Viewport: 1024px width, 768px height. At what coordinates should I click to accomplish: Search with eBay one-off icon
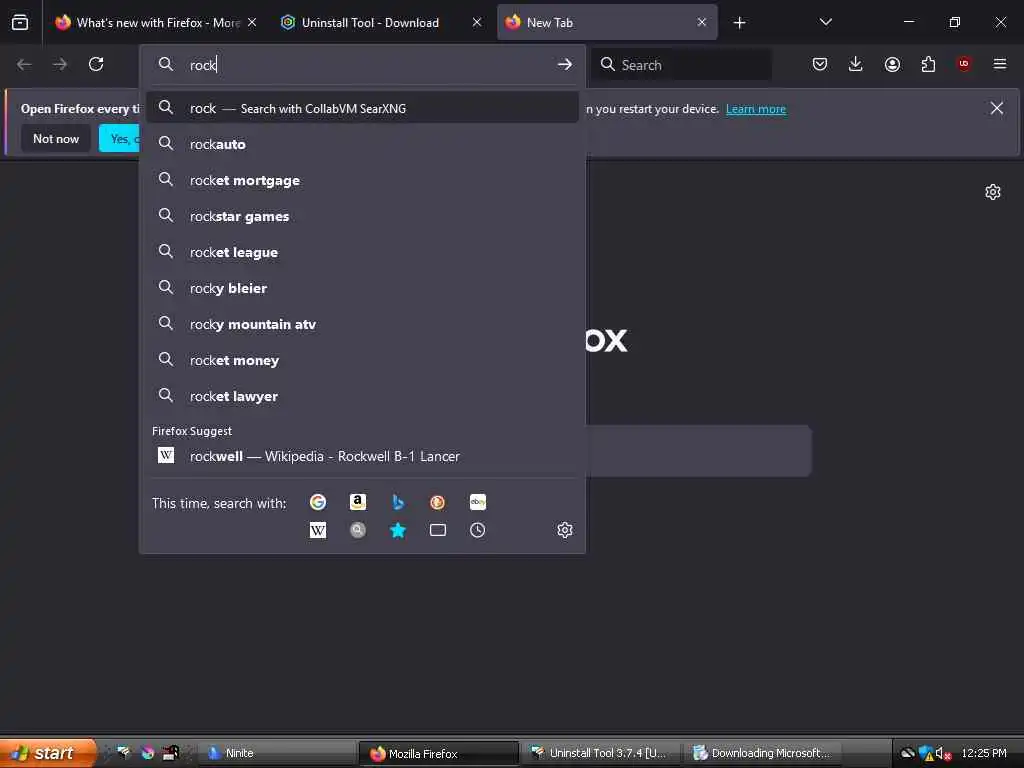coord(477,502)
